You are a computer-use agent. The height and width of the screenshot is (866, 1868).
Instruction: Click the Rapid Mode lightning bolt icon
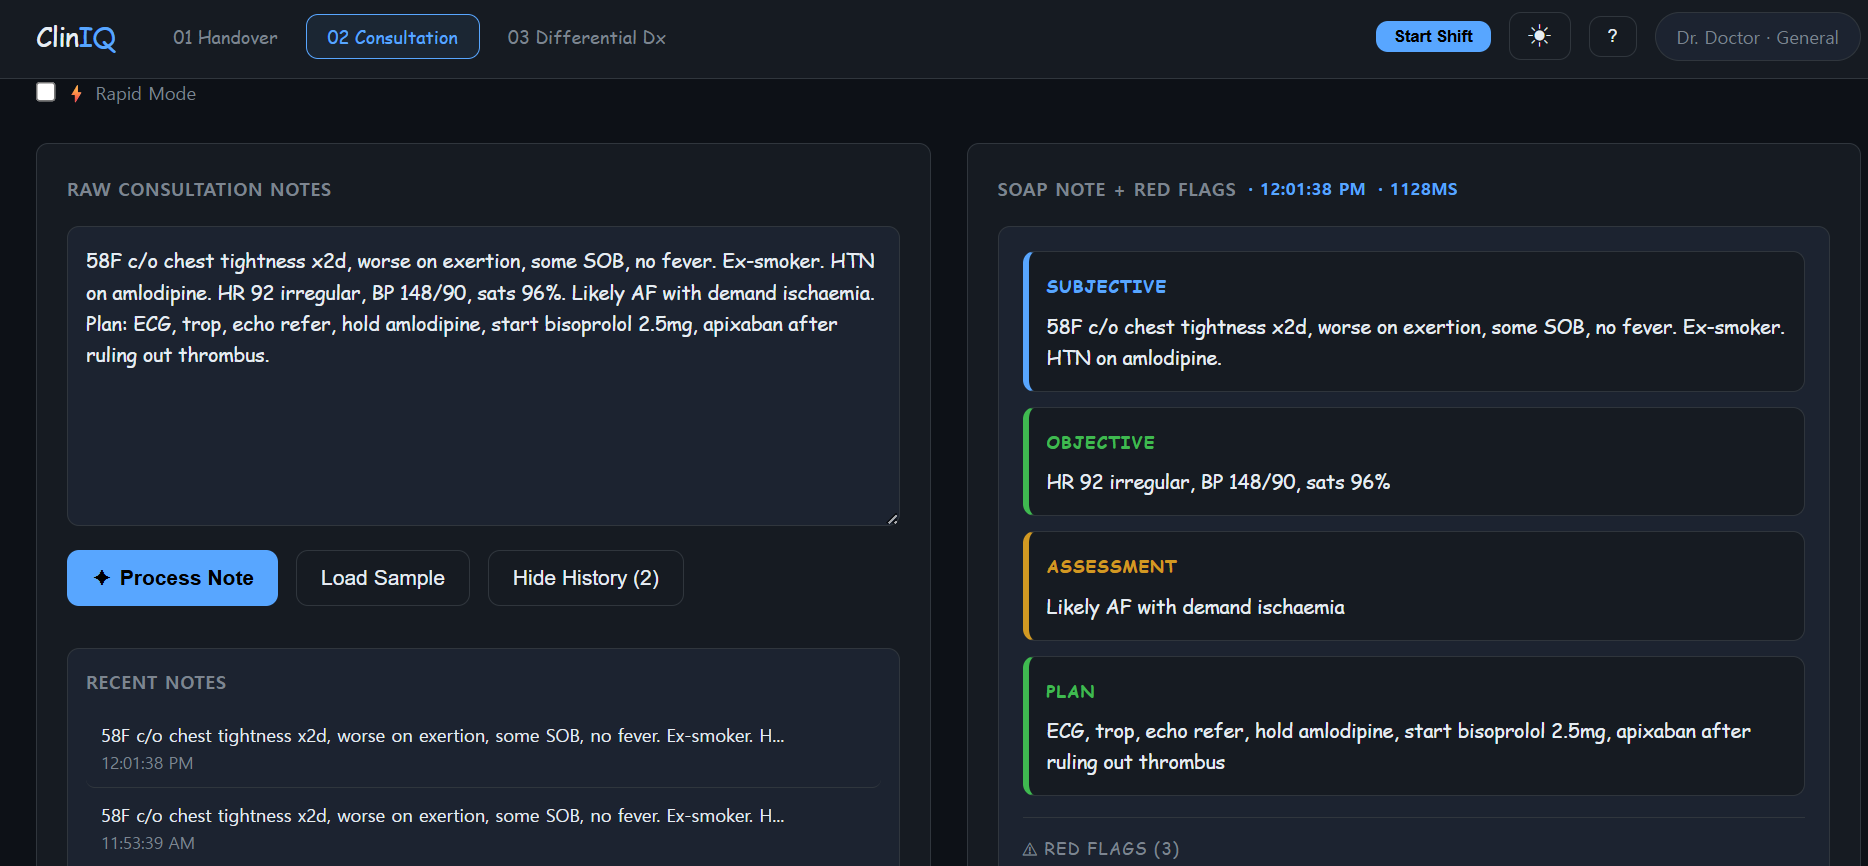coord(76,93)
